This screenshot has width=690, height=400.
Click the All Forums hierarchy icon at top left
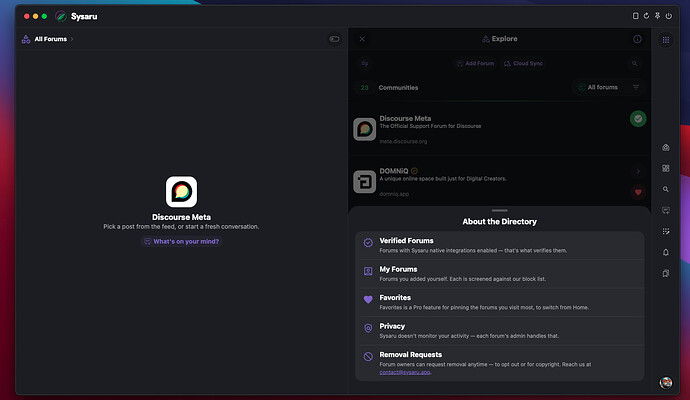coord(26,39)
